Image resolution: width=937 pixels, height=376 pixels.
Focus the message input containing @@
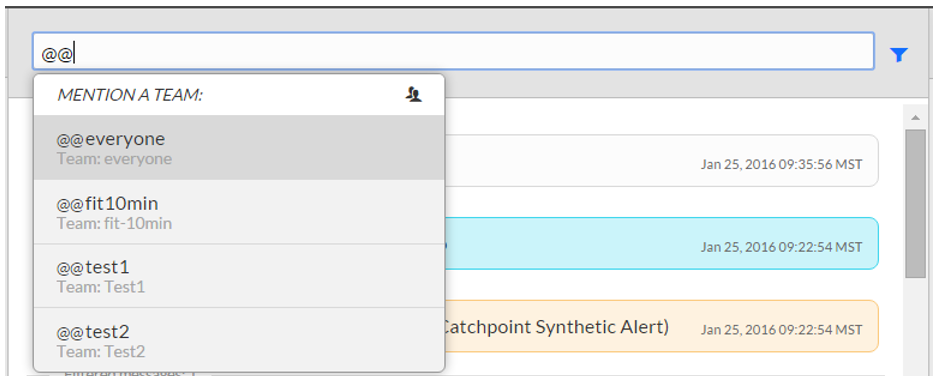tap(454, 51)
